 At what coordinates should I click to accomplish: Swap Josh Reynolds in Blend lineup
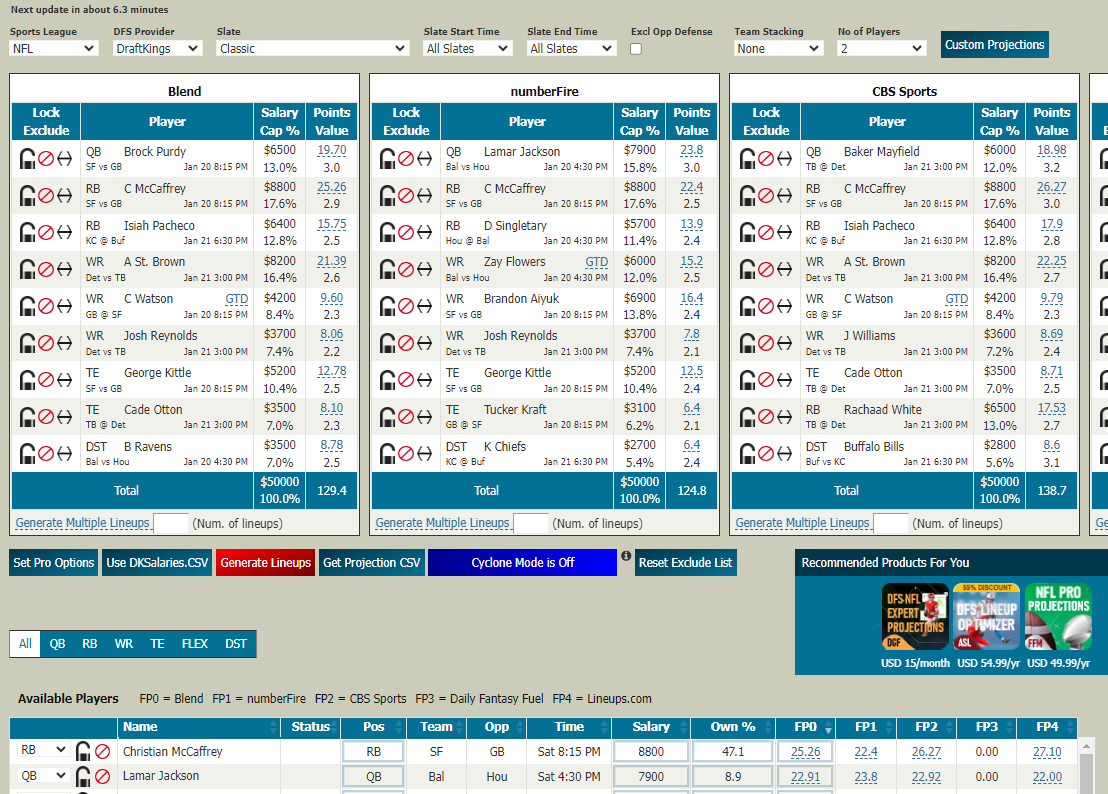click(64, 343)
